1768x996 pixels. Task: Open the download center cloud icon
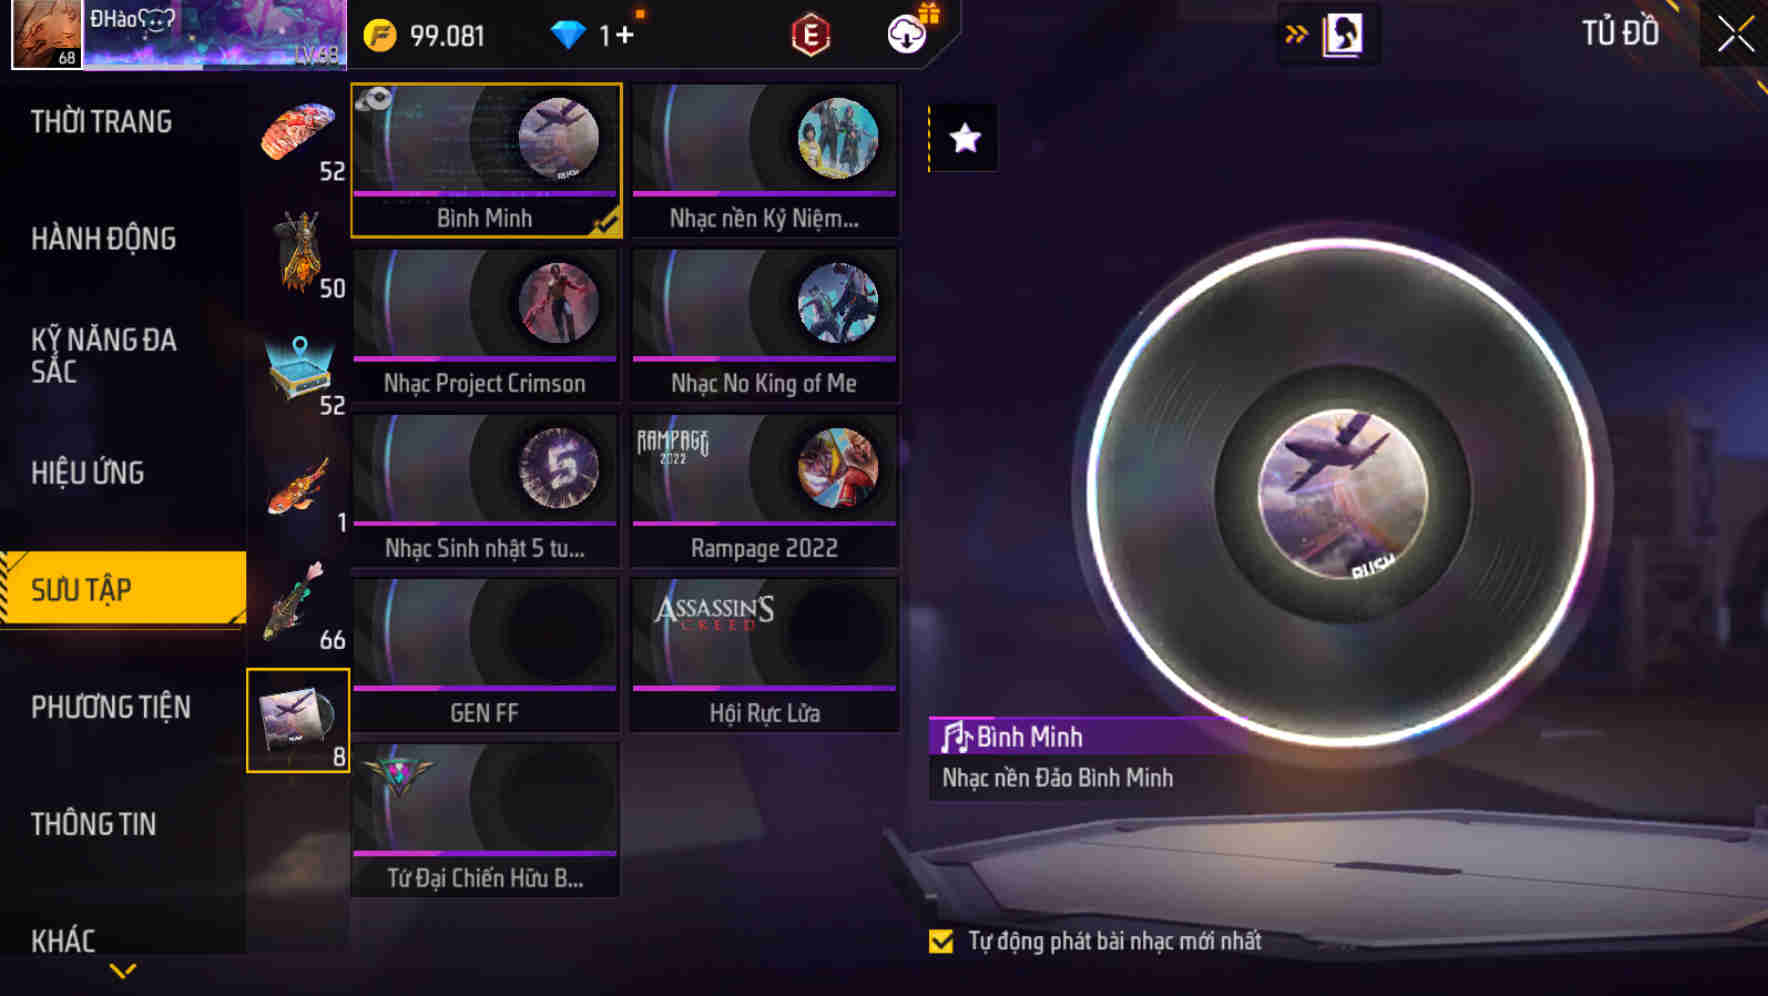tap(908, 34)
